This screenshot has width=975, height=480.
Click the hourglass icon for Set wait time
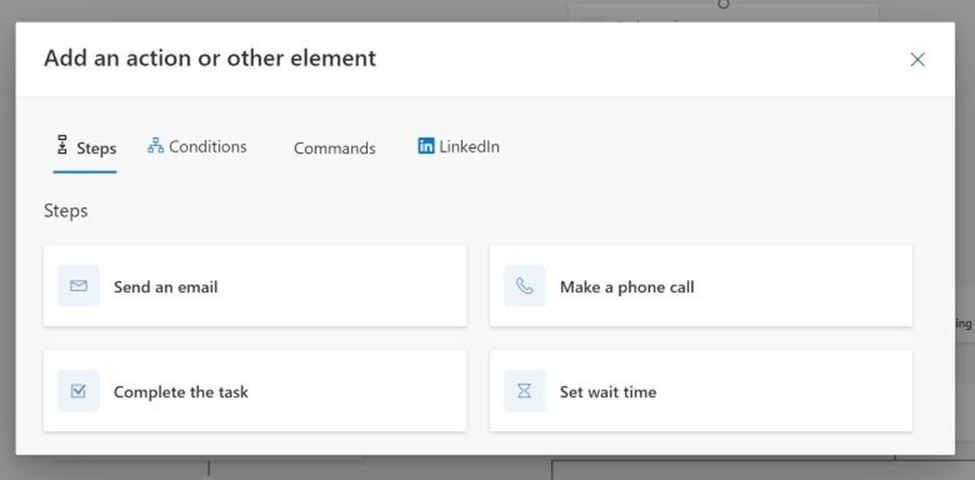[525, 391]
